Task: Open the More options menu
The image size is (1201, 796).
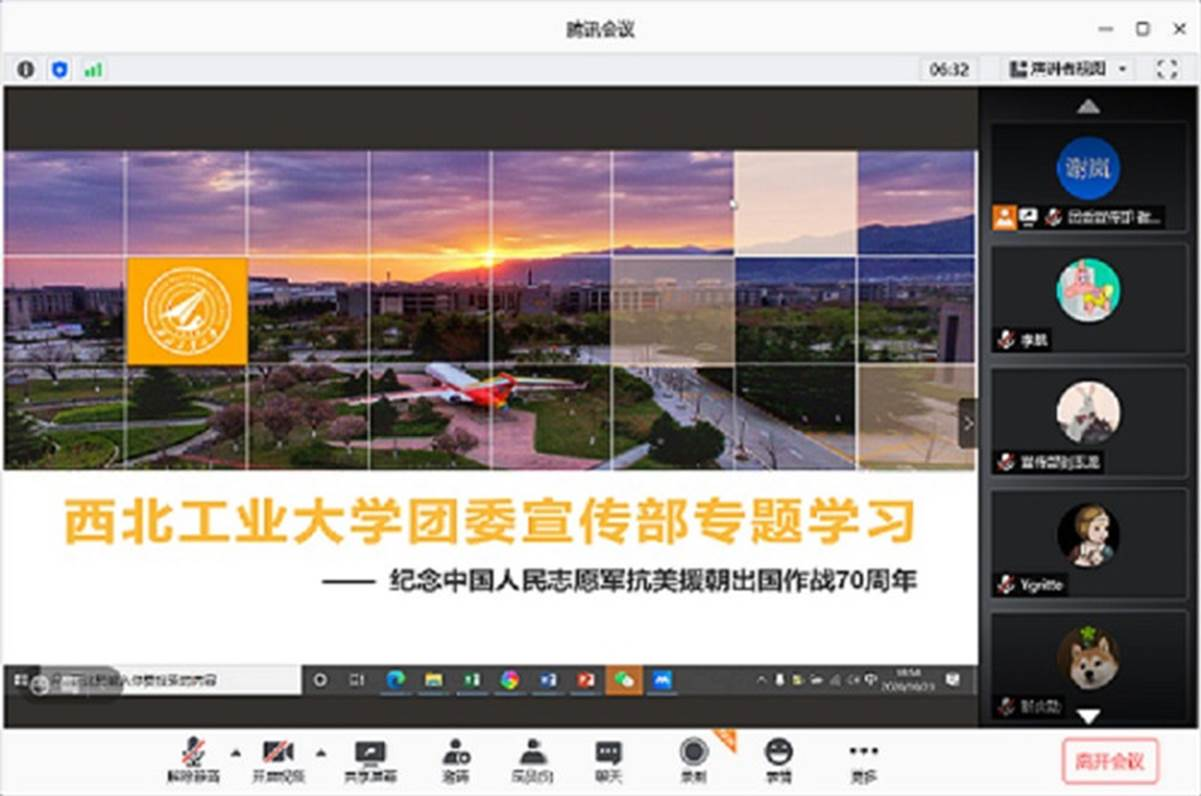Action: click(x=863, y=757)
